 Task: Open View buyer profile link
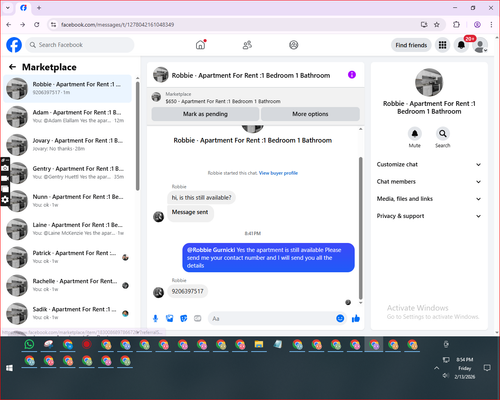pyautogui.click(x=278, y=173)
